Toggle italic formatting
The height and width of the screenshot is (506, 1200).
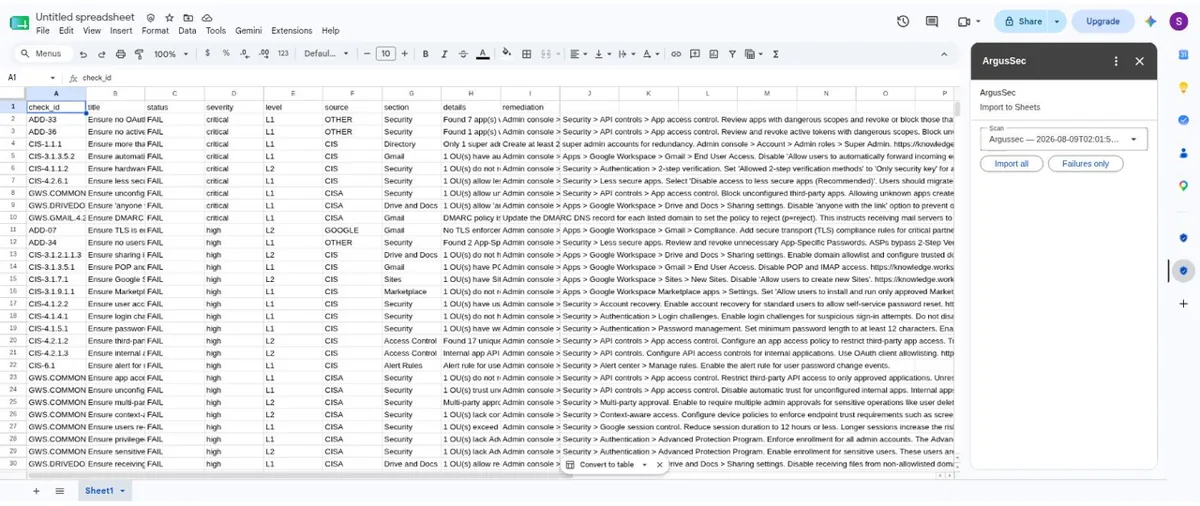[x=444, y=54]
